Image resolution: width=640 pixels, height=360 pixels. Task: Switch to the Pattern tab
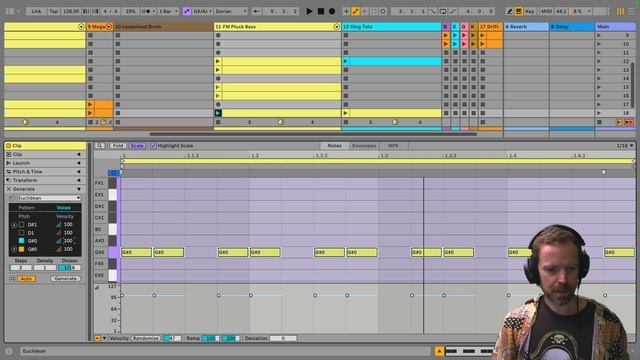click(27, 208)
